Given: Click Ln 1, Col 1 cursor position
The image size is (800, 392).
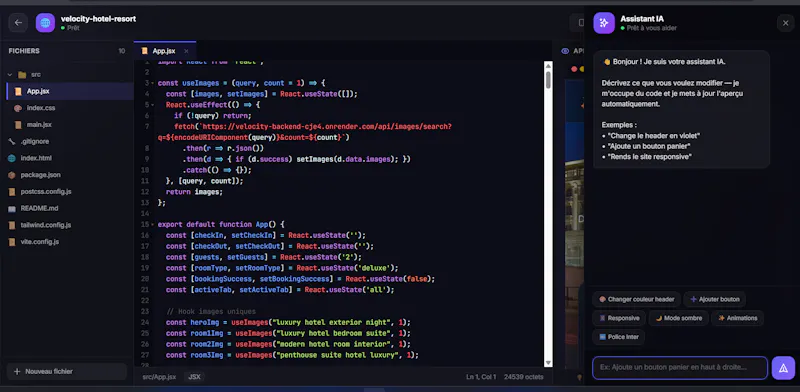Looking at the screenshot, I should pos(481,377).
